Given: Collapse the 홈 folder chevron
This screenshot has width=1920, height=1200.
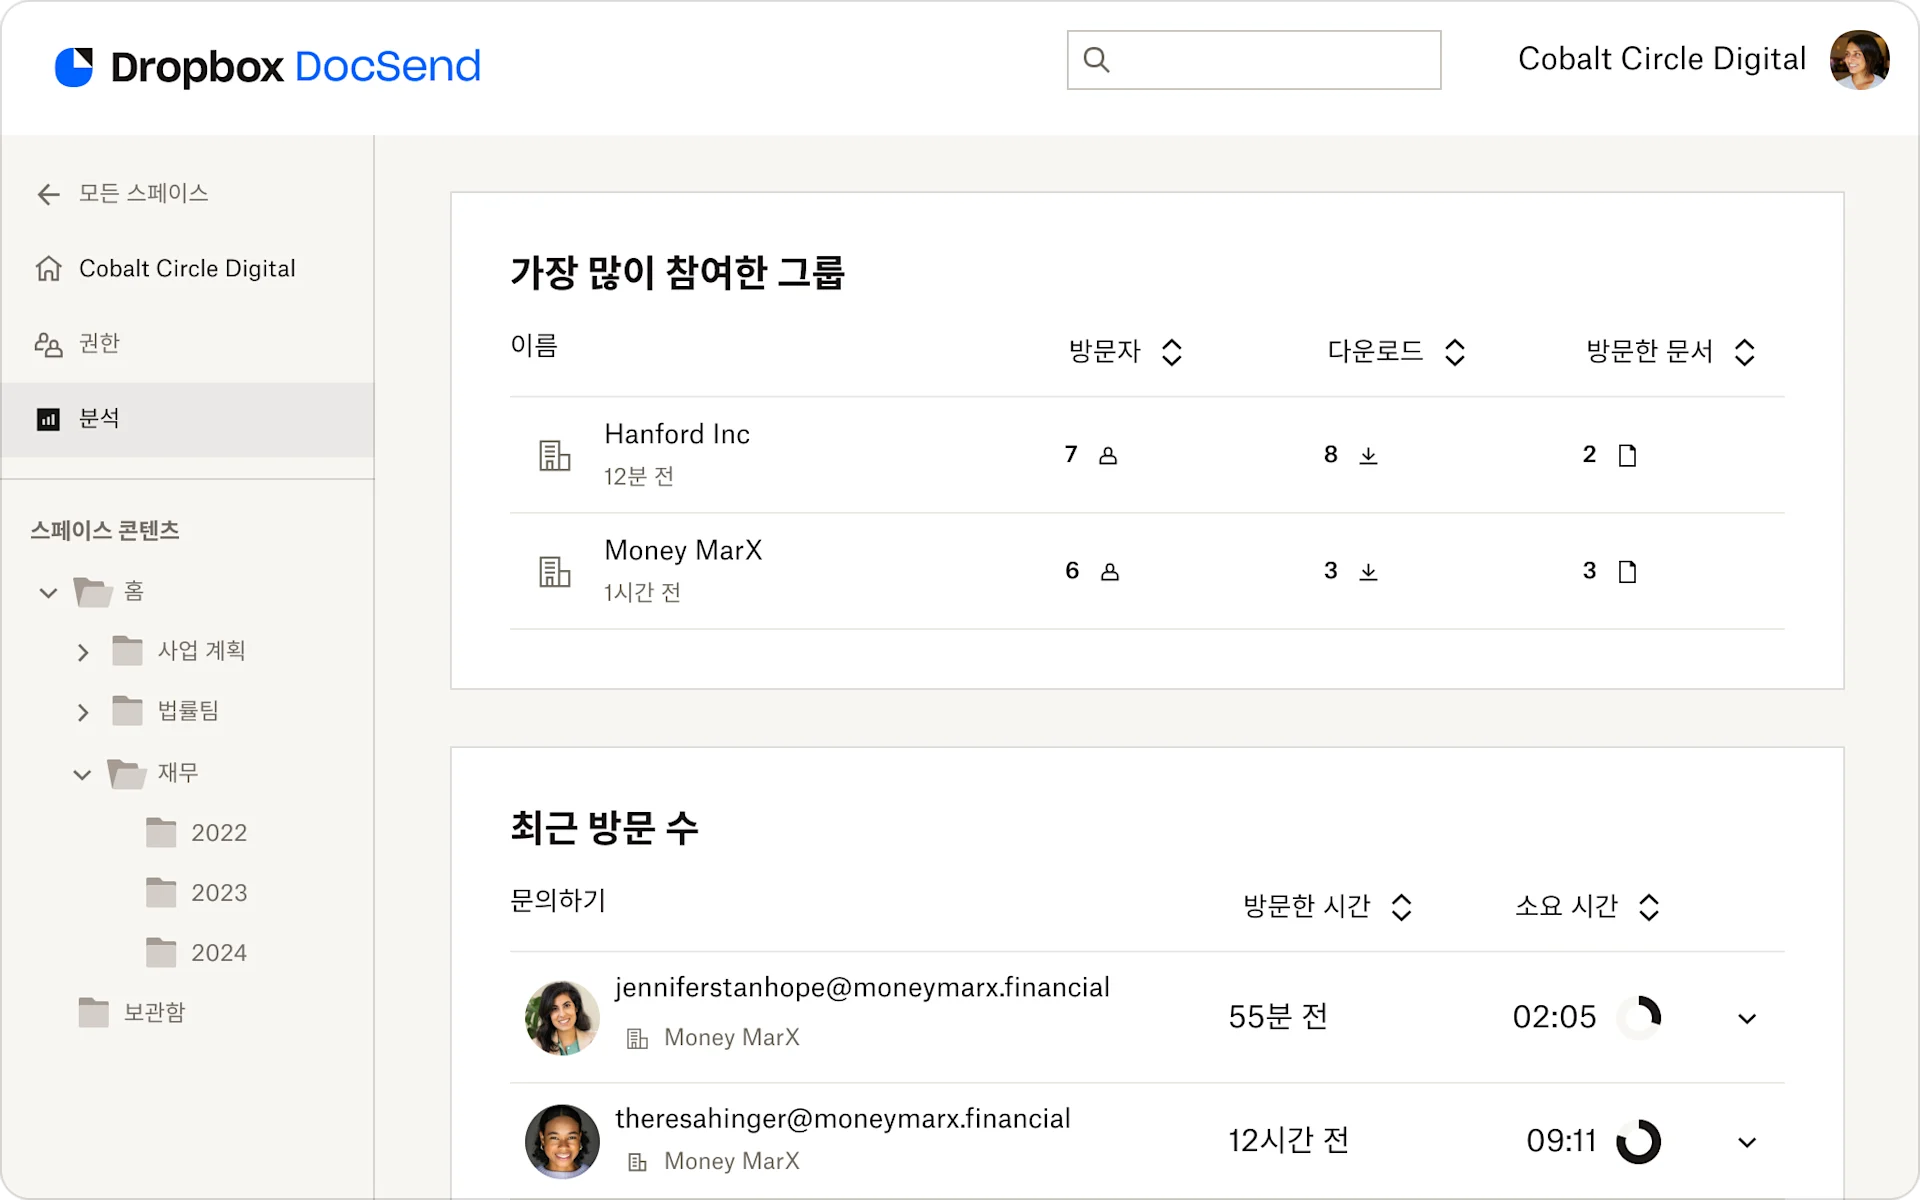Looking at the screenshot, I should pos(48,593).
